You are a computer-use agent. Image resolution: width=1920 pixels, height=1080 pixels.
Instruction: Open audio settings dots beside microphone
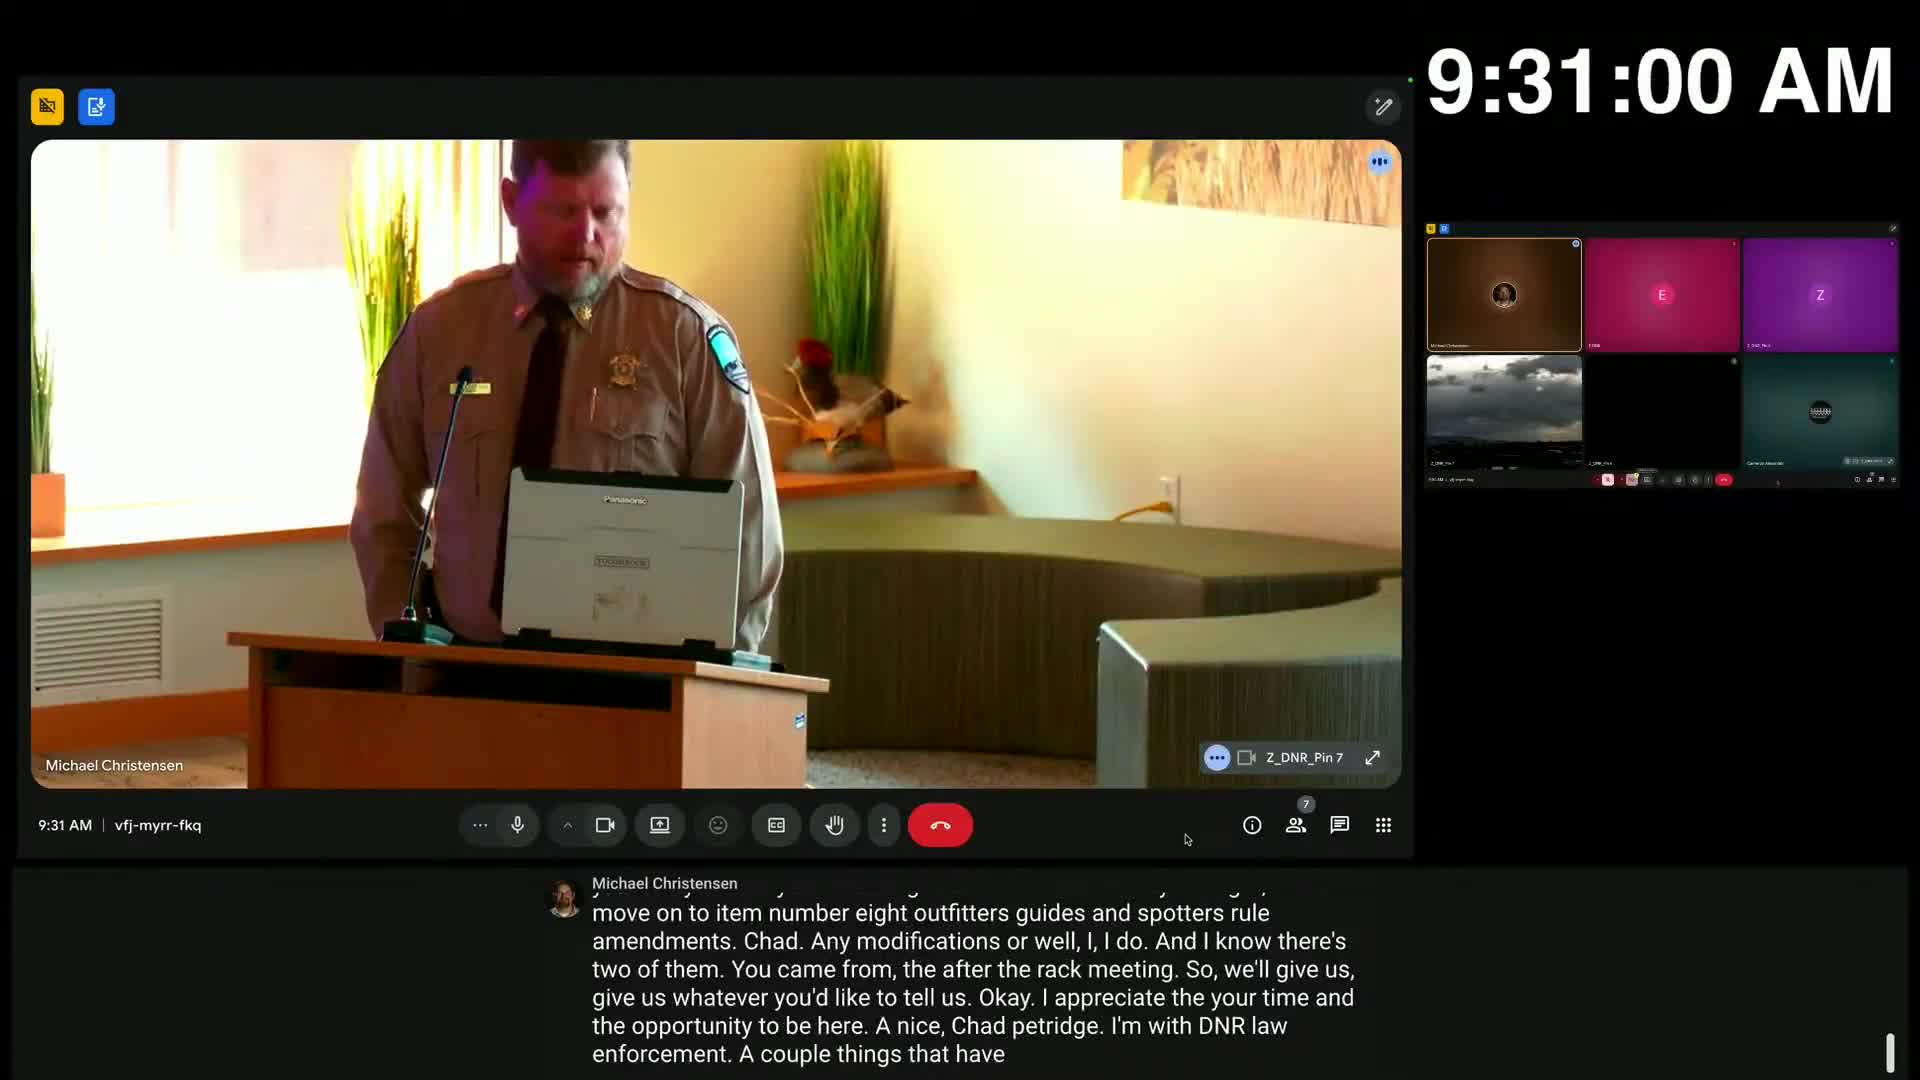(x=480, y=825)
